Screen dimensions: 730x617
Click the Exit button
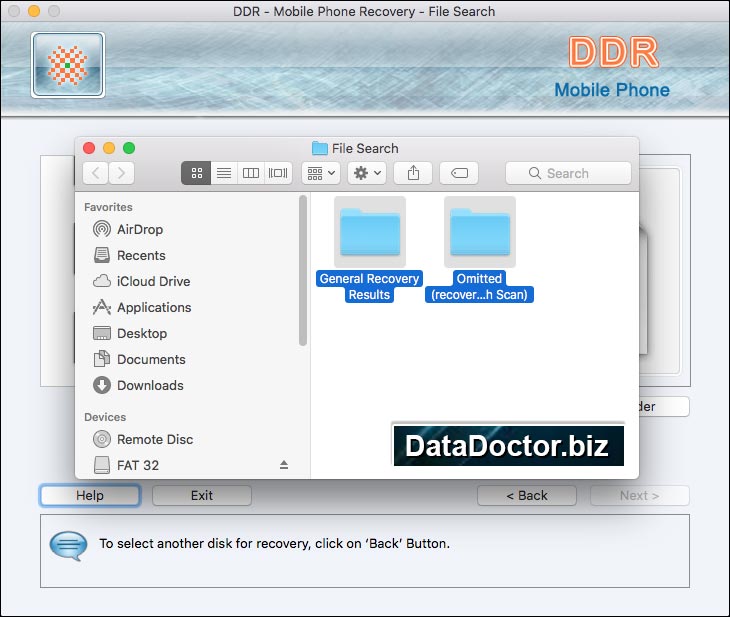coord(202,495)
